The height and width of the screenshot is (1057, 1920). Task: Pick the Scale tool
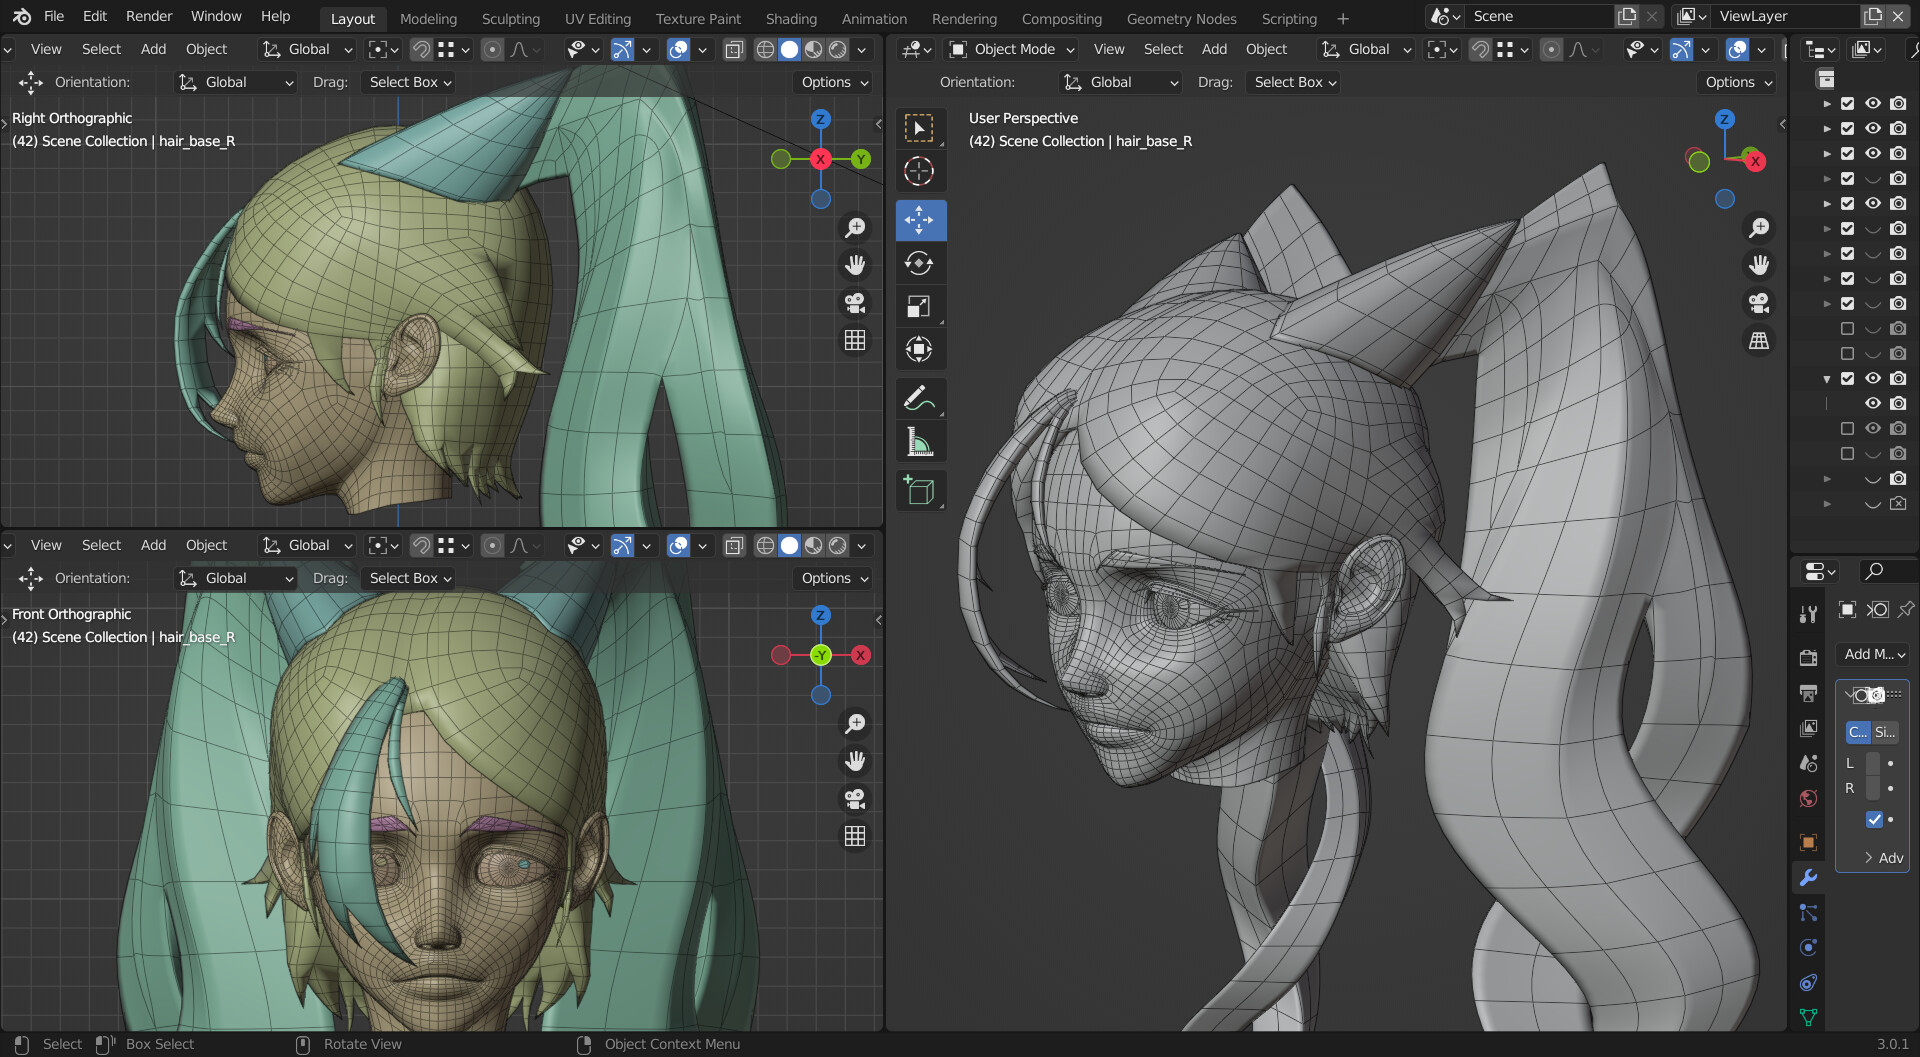click(919, 306)
